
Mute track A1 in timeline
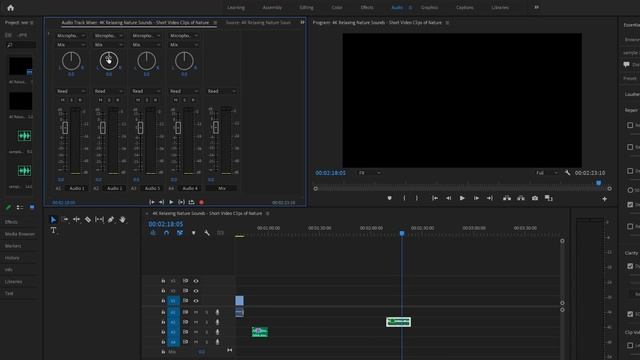196,312
